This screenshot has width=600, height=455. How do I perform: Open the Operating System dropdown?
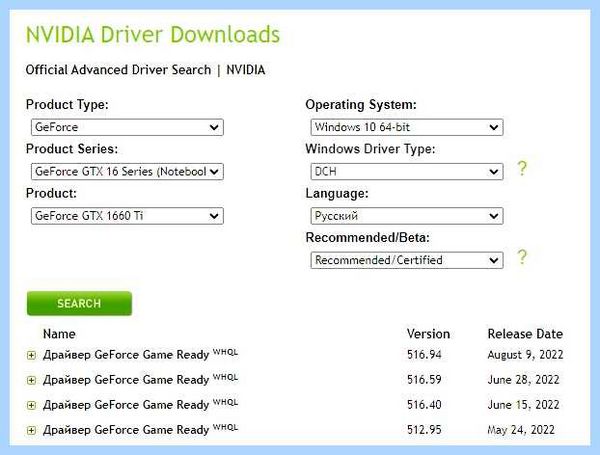click(x=407, y=127)
